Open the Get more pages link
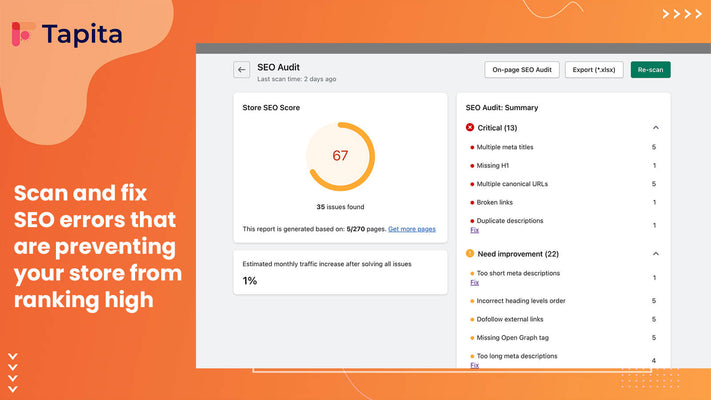This screenshot has height=400, width=711. point(411,229)
